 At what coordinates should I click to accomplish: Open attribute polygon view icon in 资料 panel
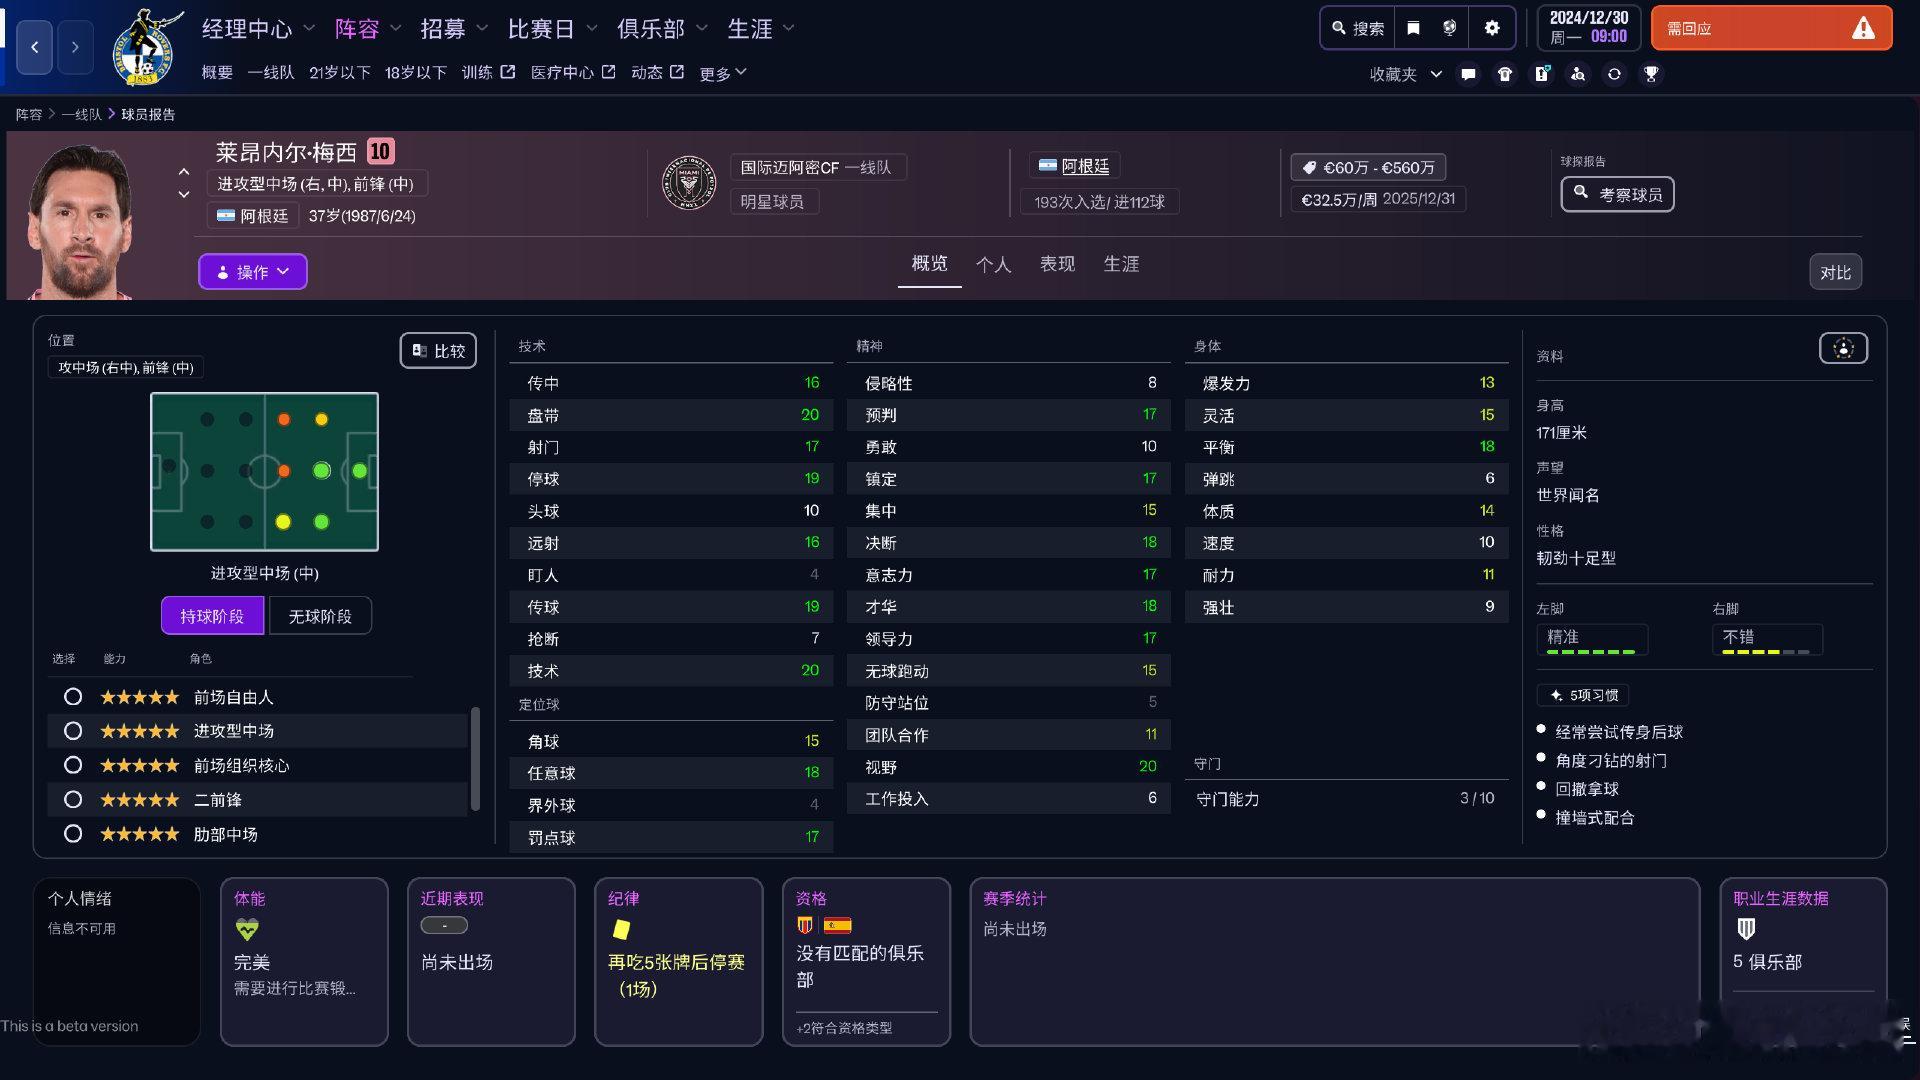tap(1843, 348)
